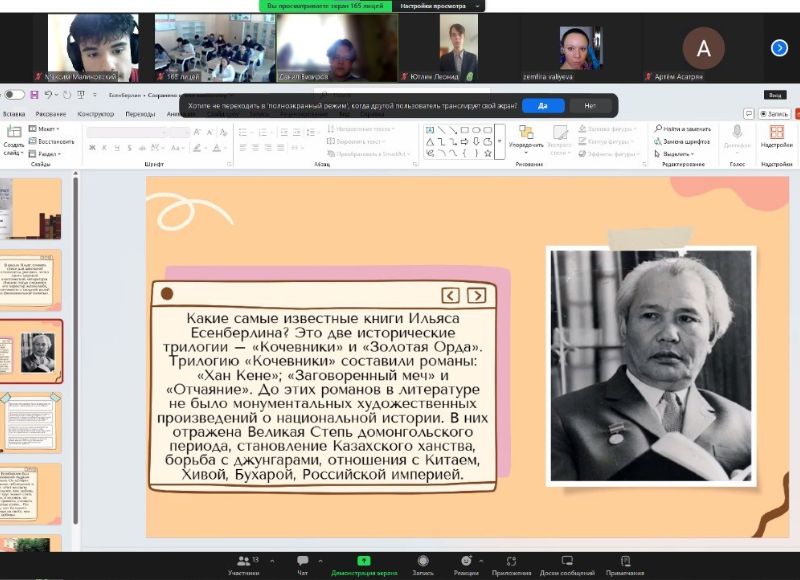Open Whiteboards in the Zoom toolbar
The height and width of the screenshot is (580, 800).
click(x=567, y=562)
